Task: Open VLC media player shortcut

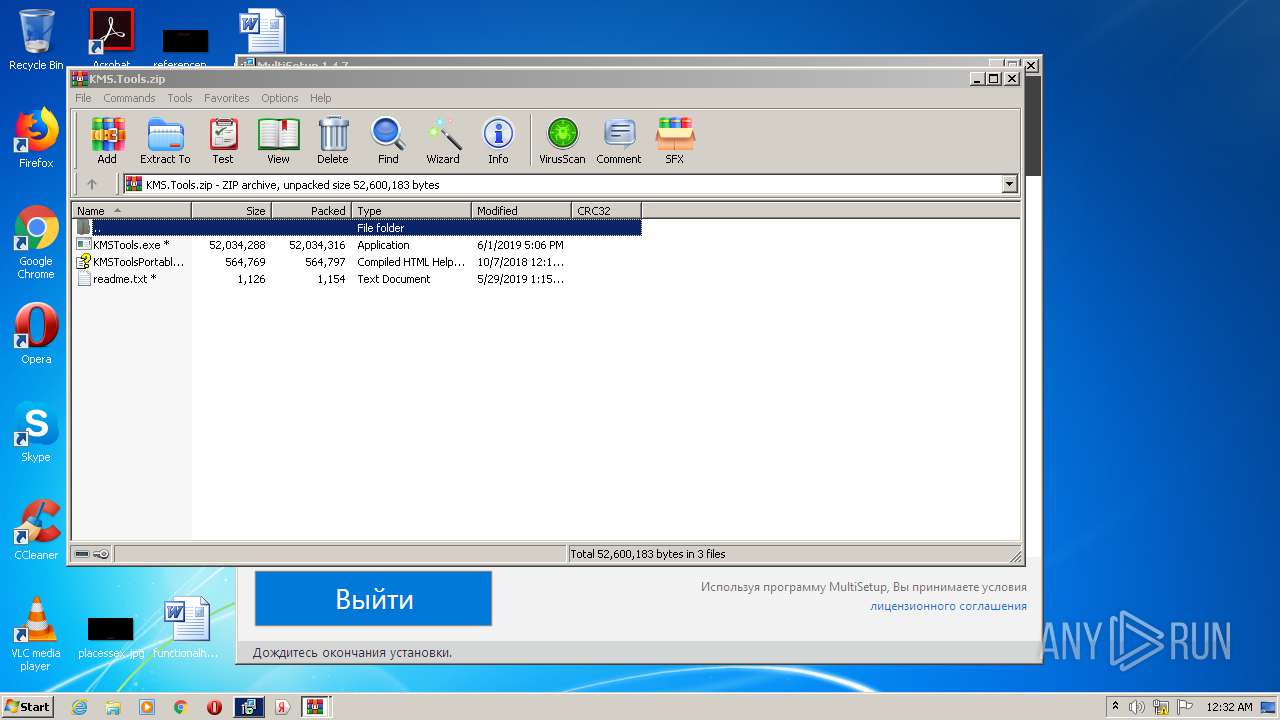Action: pyautogui.click(x=36, y=634)
